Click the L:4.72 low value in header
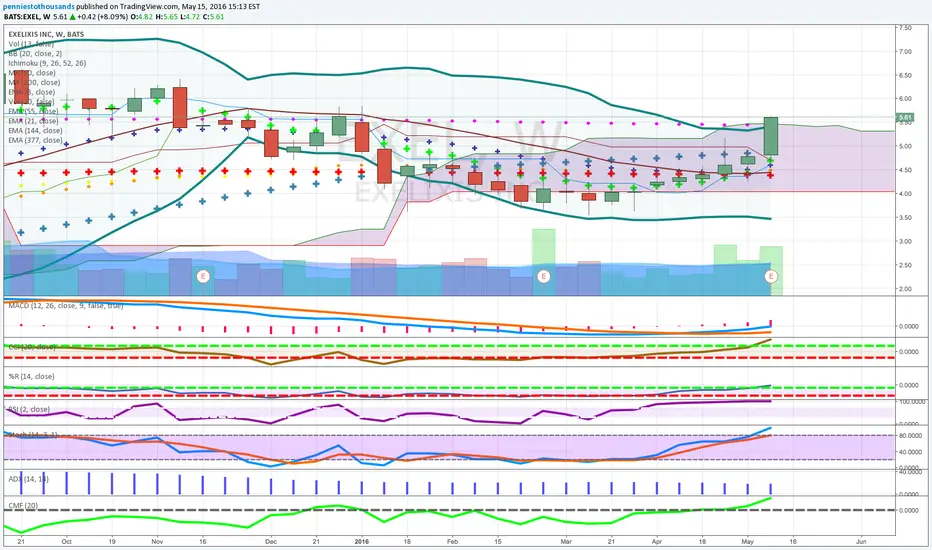 190,17
